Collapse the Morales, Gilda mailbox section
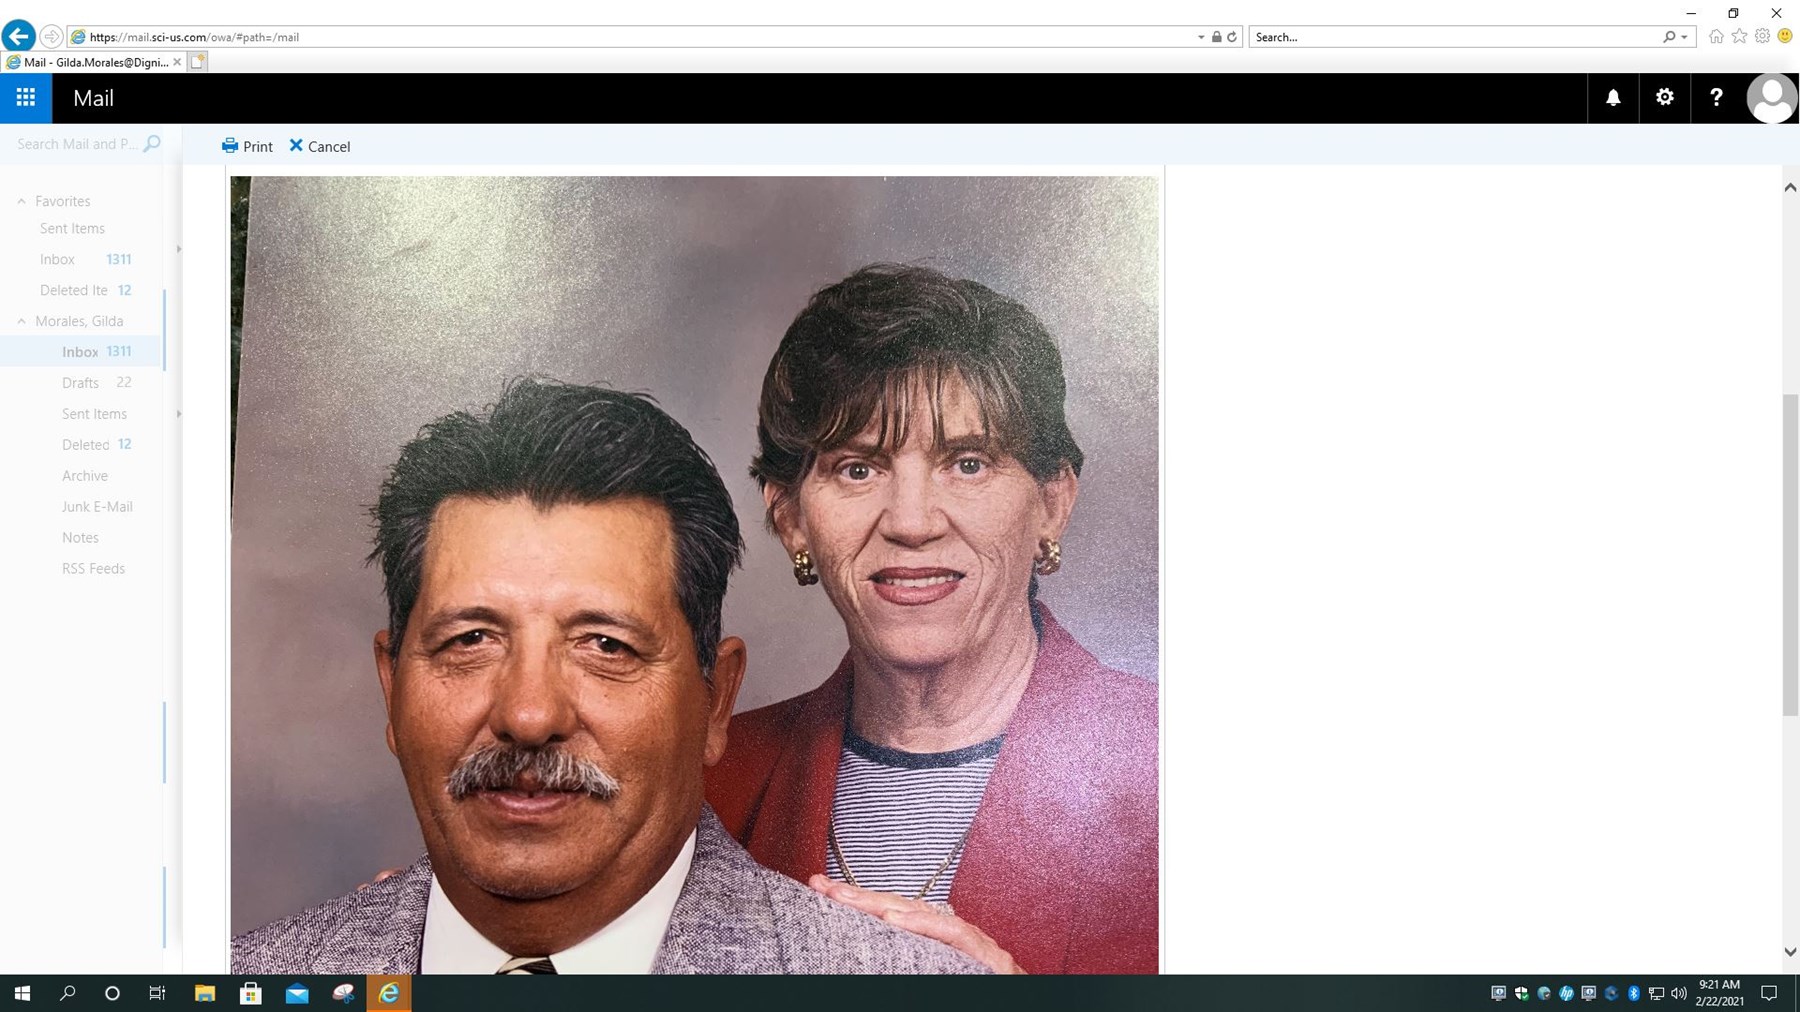The height and width of the screenshot is (1012, 1800). coord(21,320)
